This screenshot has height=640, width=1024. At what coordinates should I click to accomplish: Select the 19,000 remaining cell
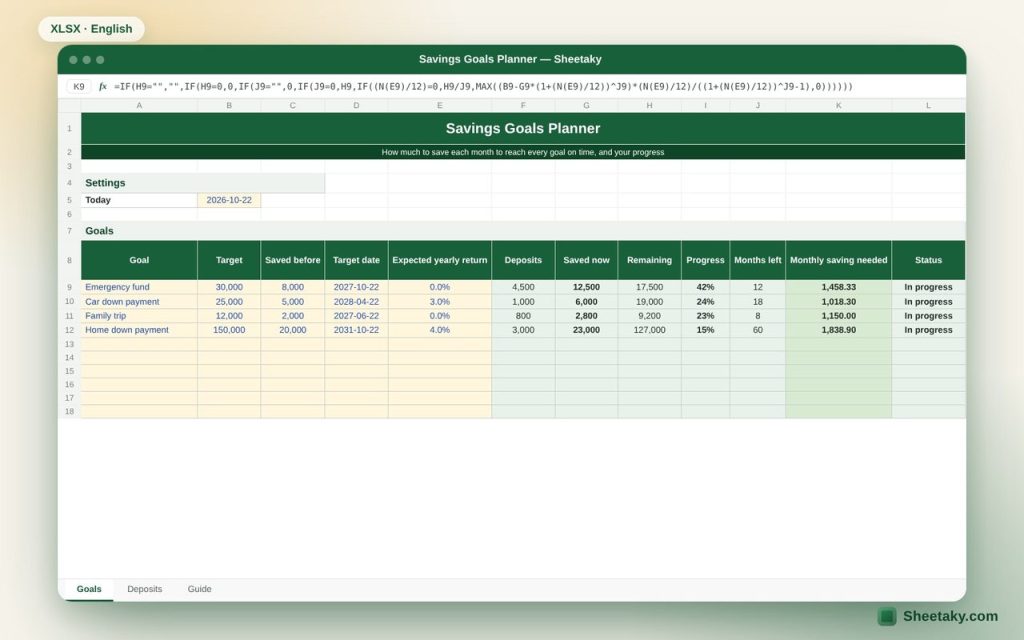coord(649,302)
